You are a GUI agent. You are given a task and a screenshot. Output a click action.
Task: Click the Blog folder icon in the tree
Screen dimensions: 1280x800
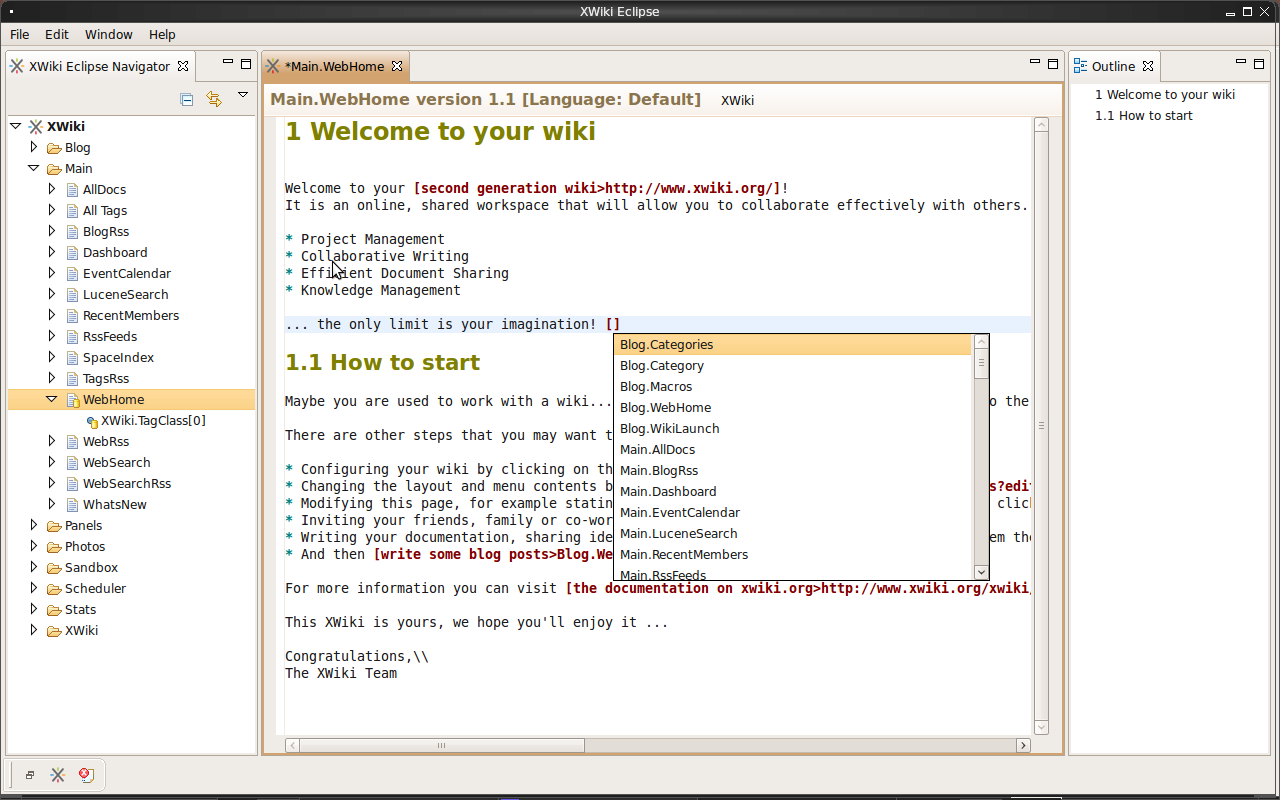[x=54, y=148]
